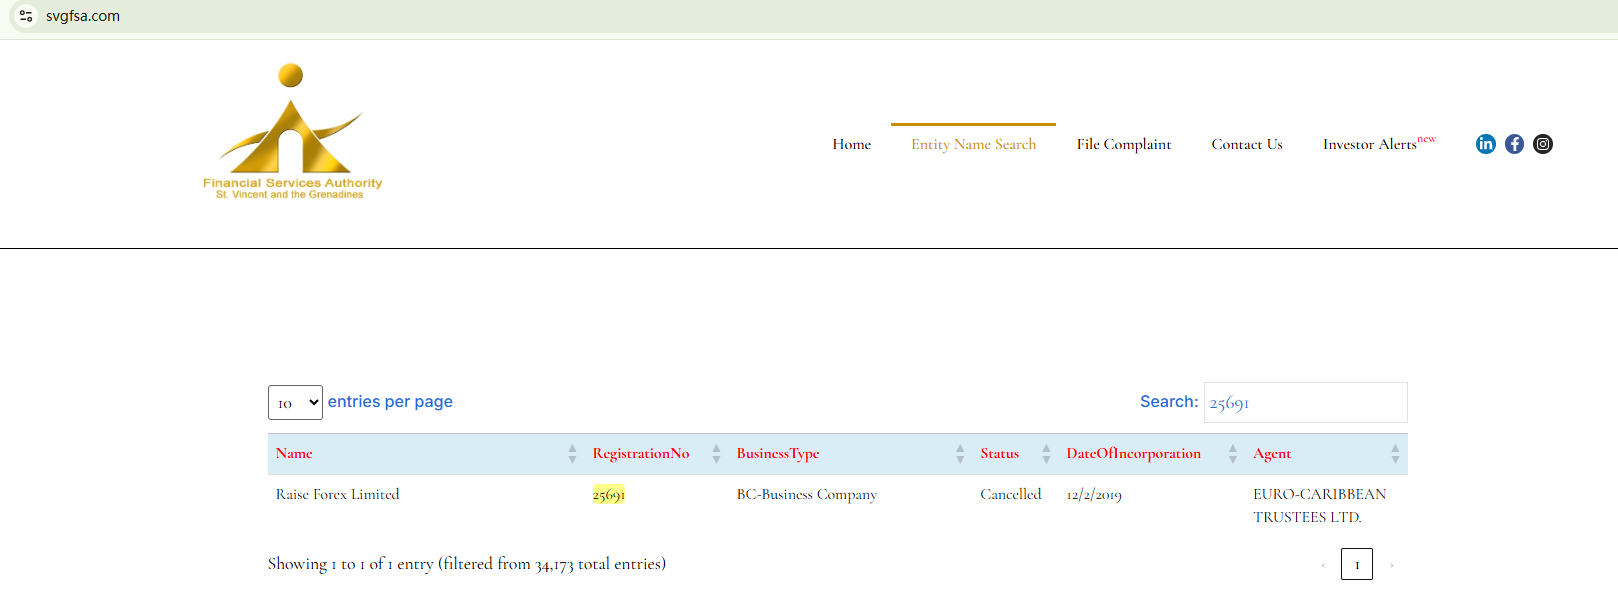This screenshot has width=1618, height=608.
Task: Sort by Status column arrows
Action: point(1046,454)
